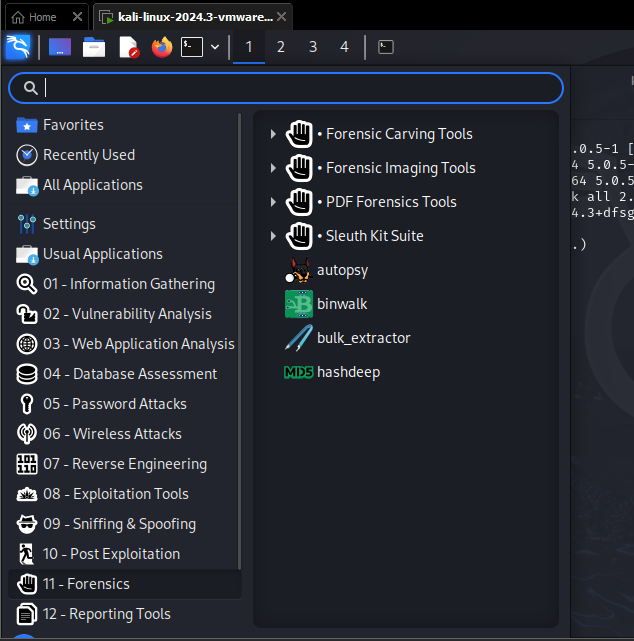
Task: Launch hashdeep
Action: click(x=405, y=372)
